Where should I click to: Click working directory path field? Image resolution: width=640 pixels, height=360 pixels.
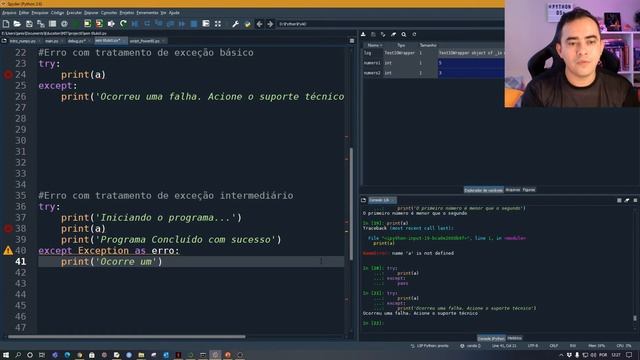point(390,24)
